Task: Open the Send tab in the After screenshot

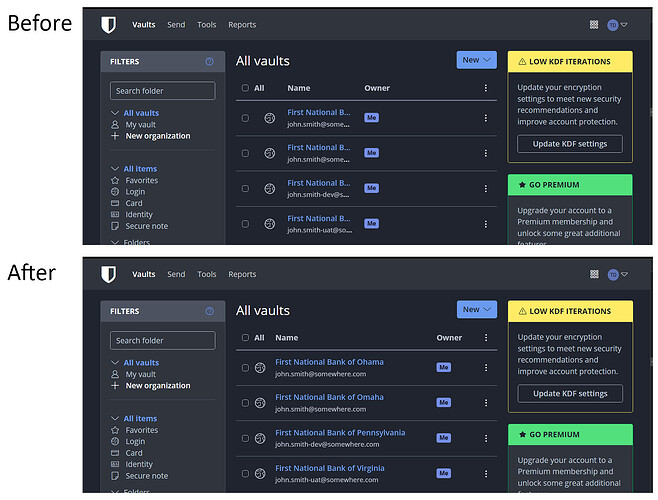Action: (x=176, y=274)
